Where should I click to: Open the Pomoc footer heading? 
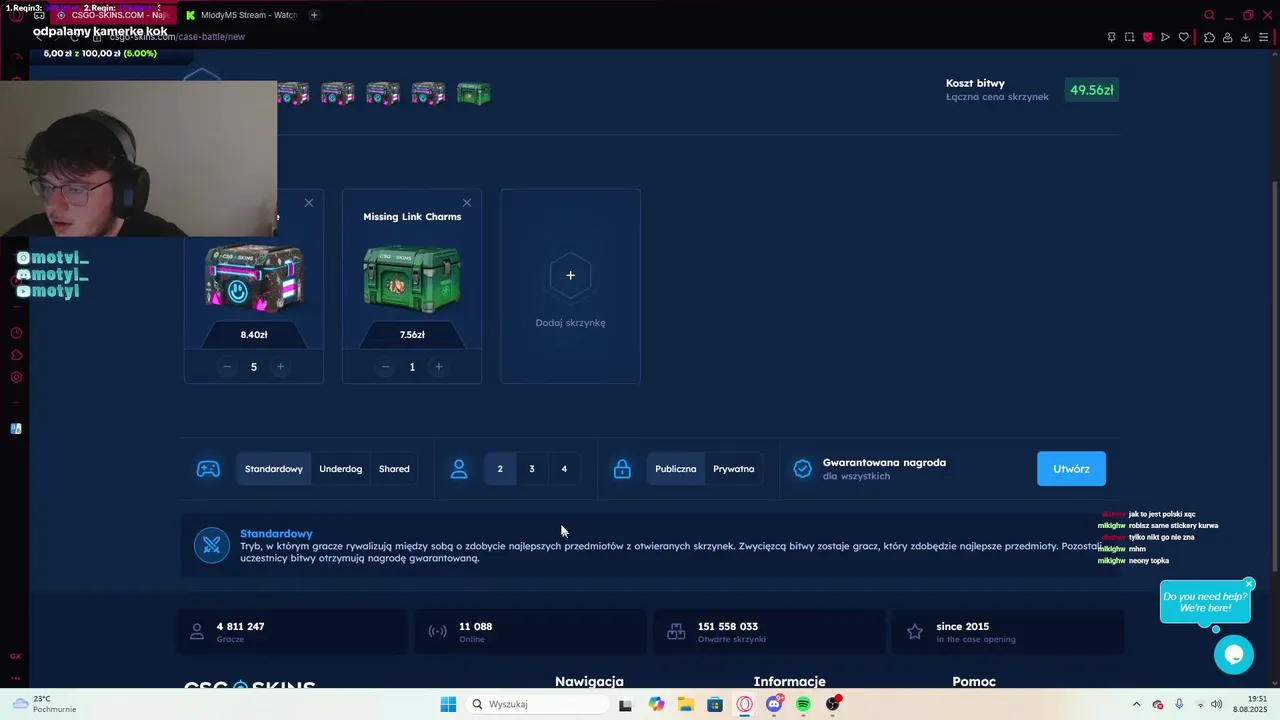(x=974, y=681)
